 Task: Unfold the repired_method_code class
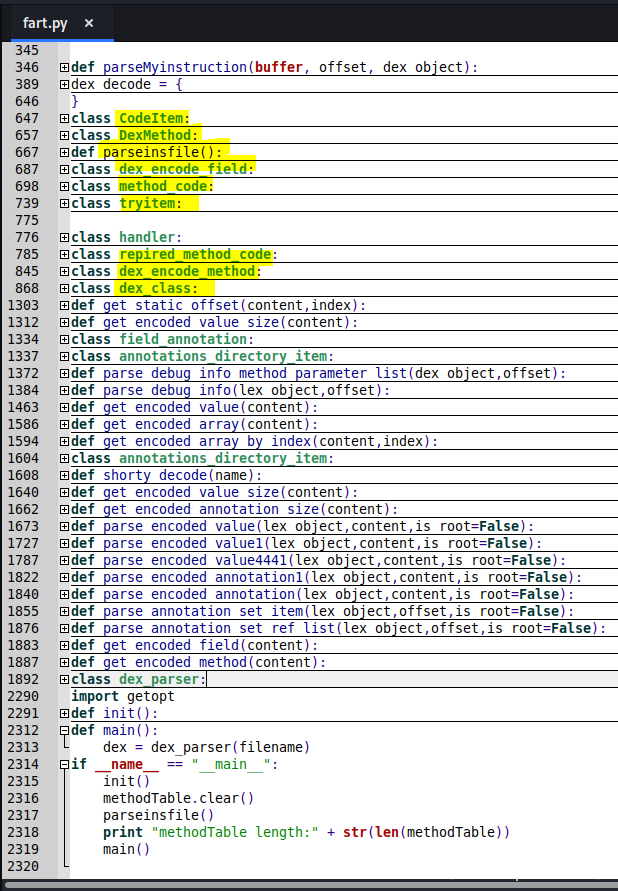[65, 254]
